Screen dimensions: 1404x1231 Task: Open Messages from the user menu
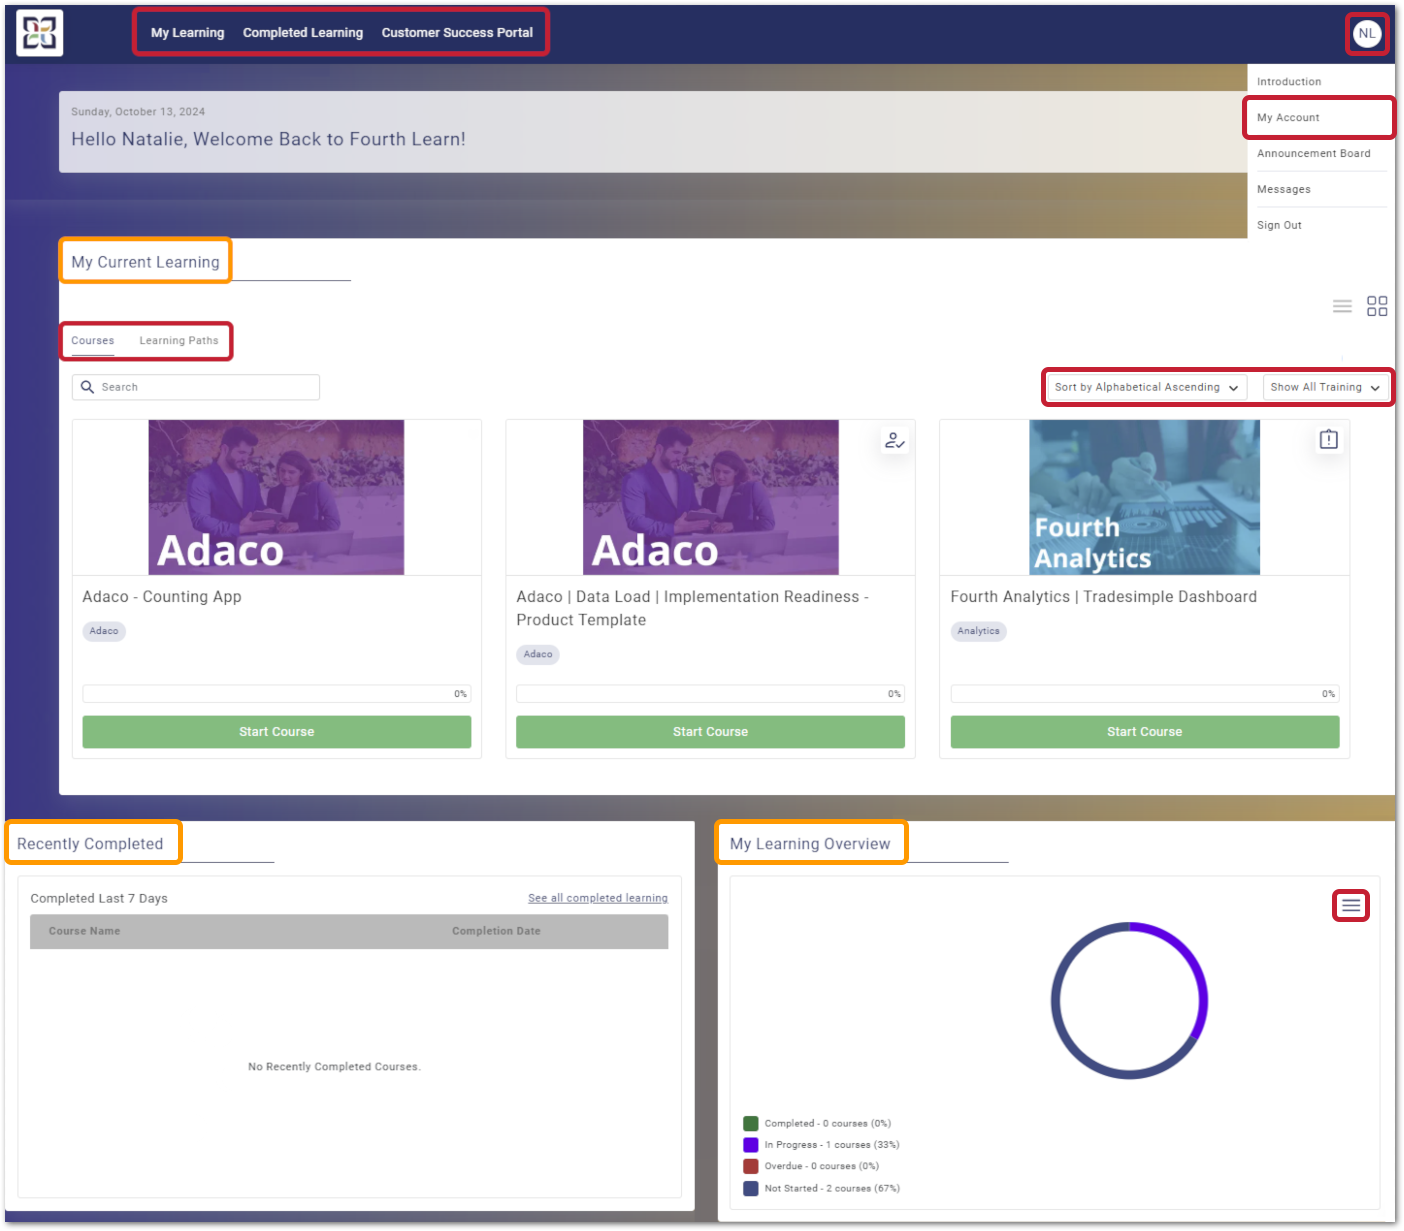tap(1284, 190)
